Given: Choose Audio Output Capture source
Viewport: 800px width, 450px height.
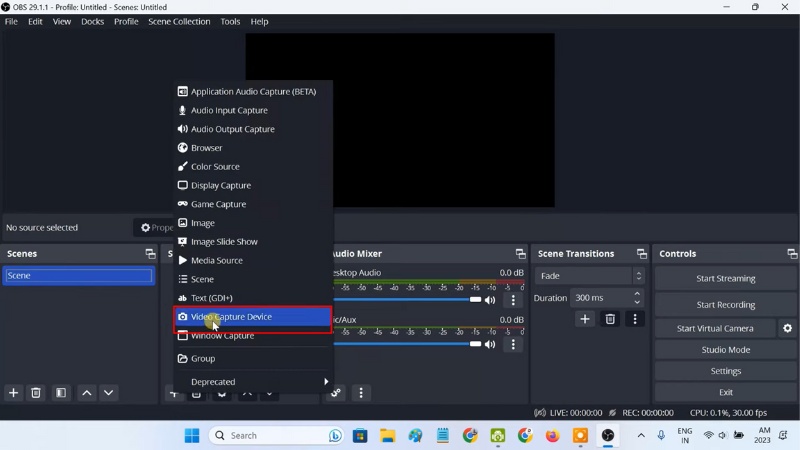Looking at the screenshot, I should 253,129.
